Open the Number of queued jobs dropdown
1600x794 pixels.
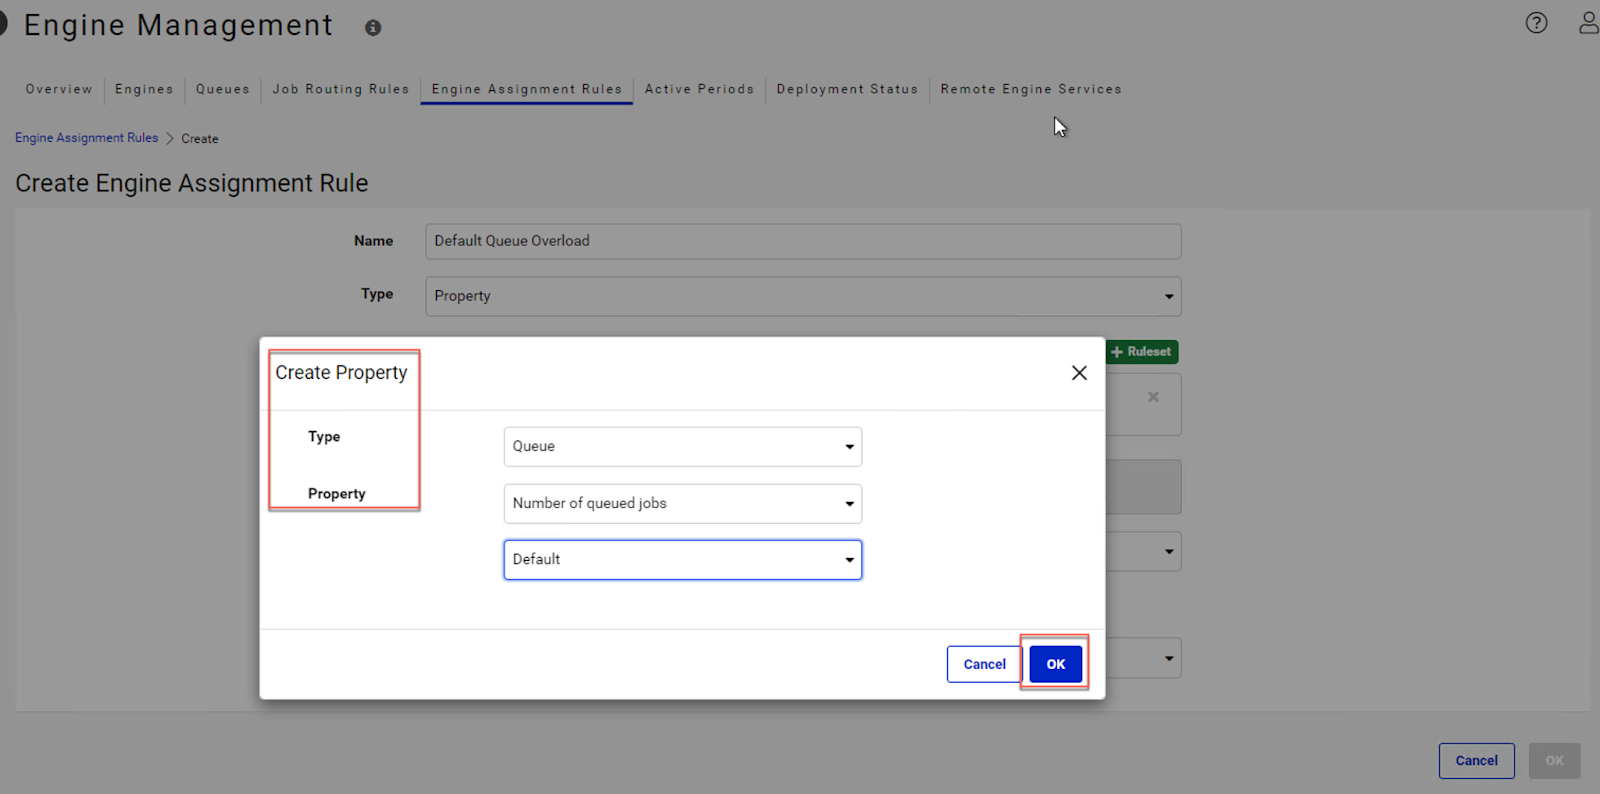coord(682,504)
